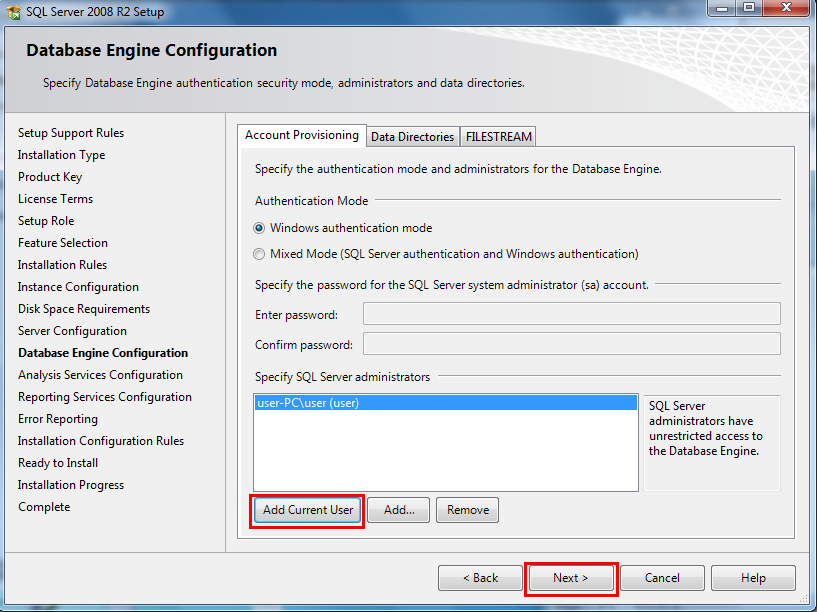Click Setup Support Rules step
Screen dimensions: 817x612
click(71, 133)
